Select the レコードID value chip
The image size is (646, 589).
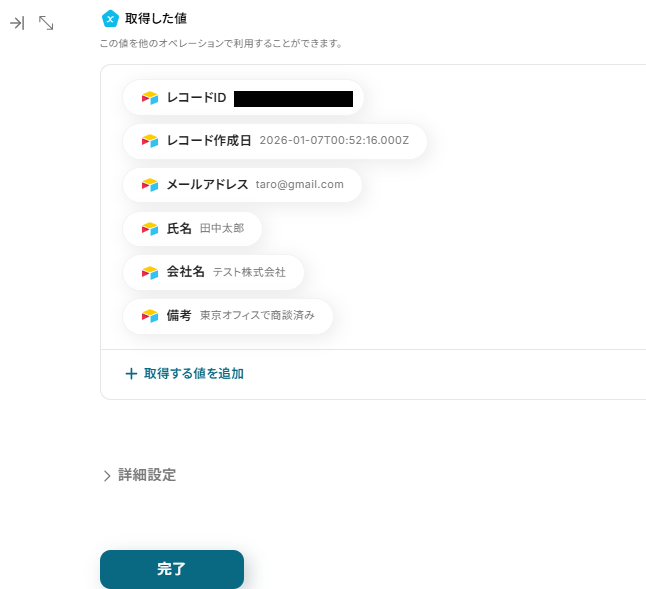243,98
